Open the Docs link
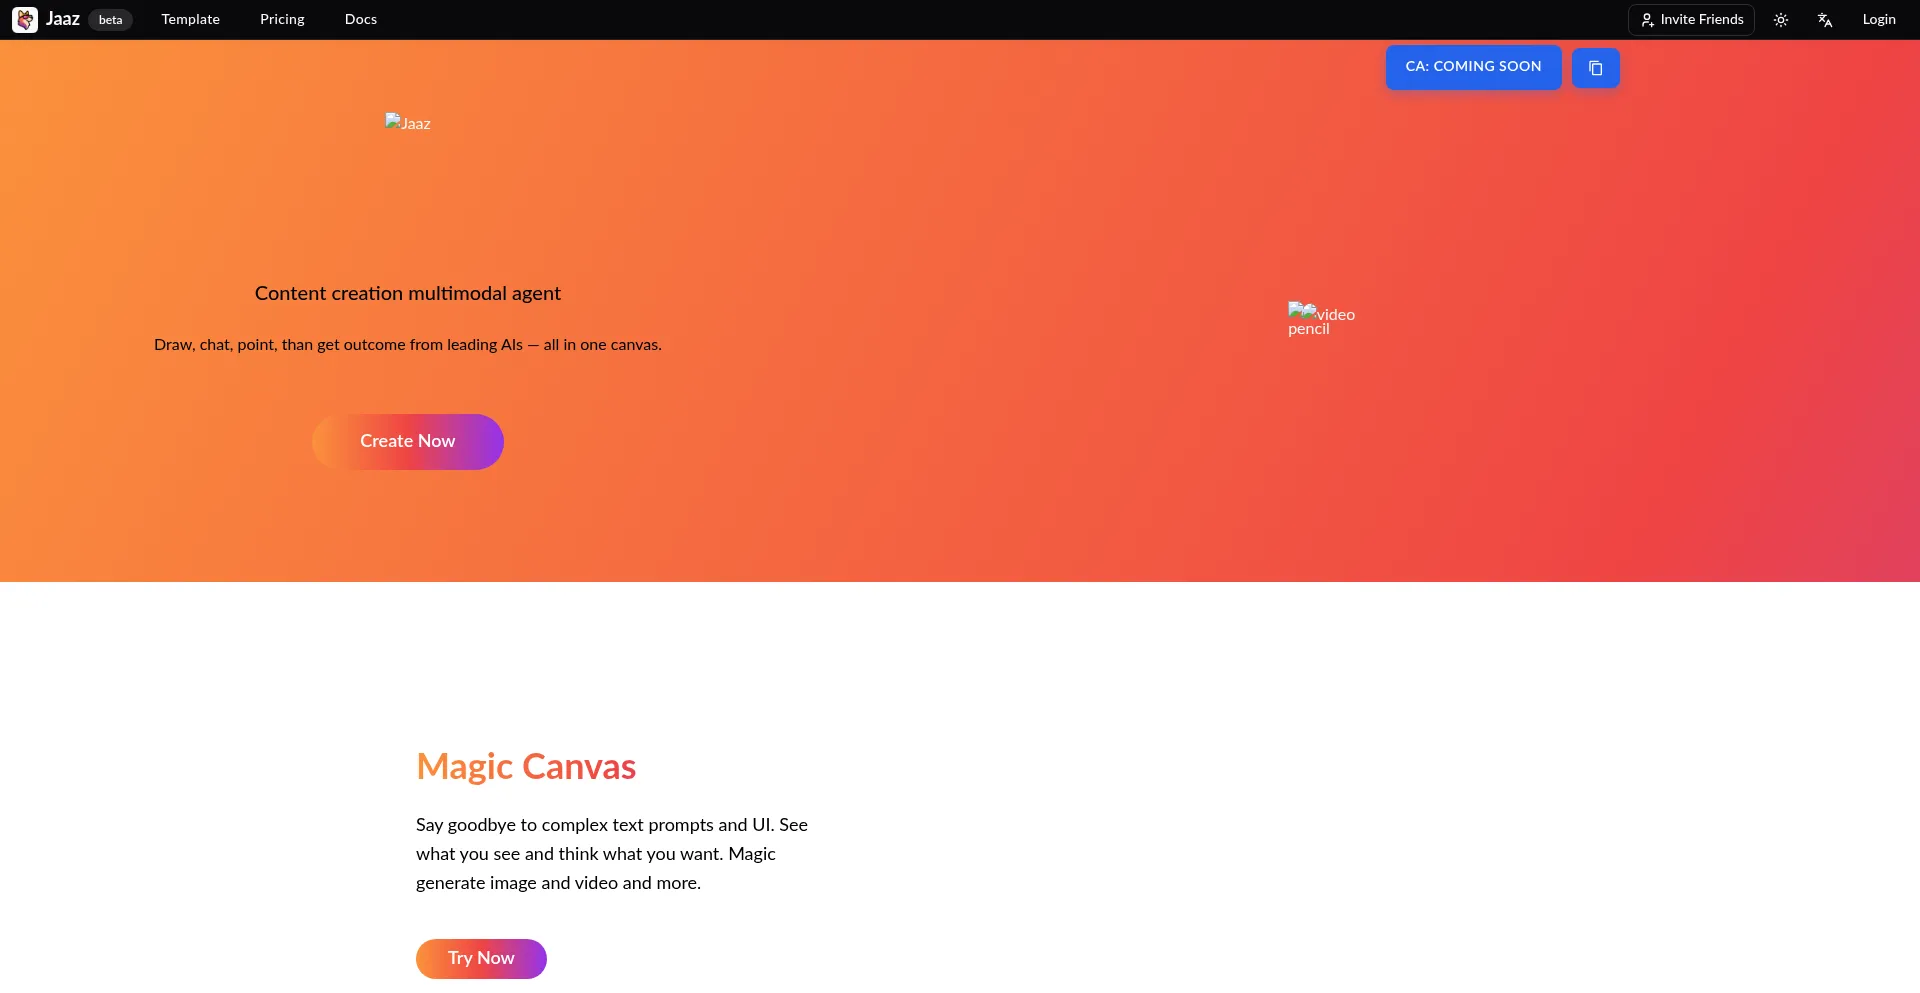Viewport: 1920px width, 993px height. (x=361, y=20)
